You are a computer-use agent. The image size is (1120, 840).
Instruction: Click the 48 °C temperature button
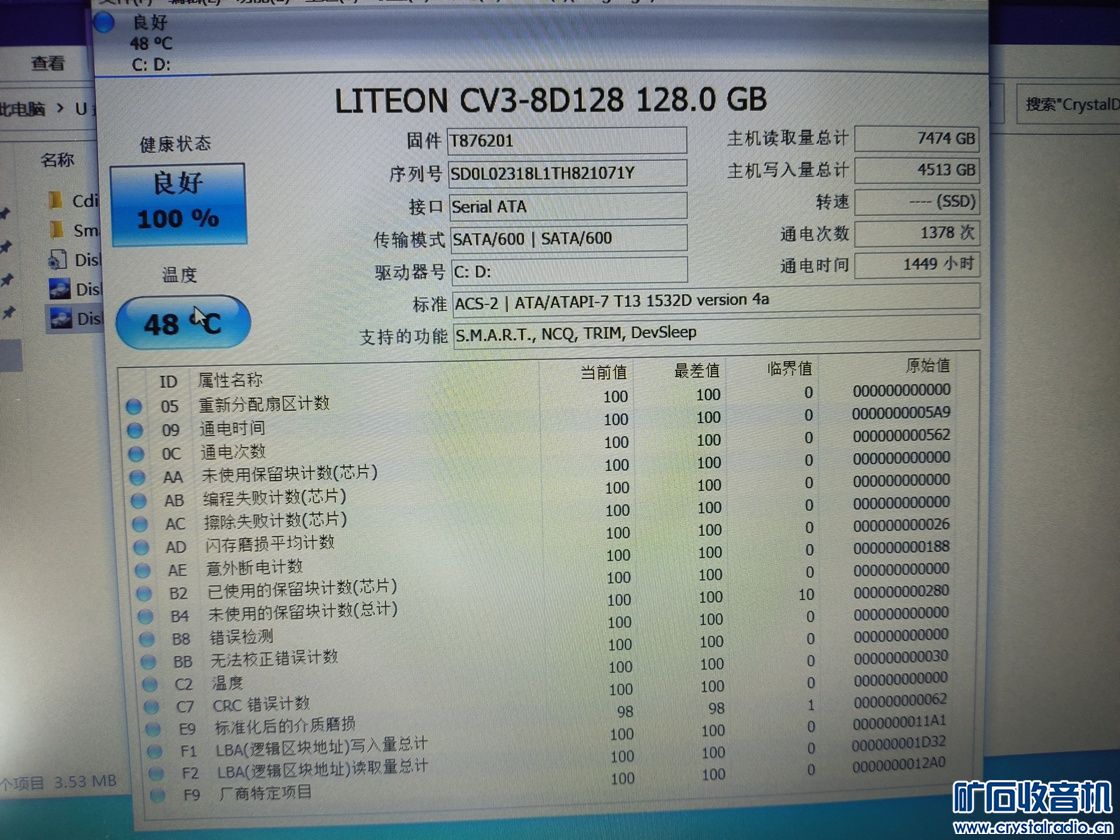click(x=183, y=323)
